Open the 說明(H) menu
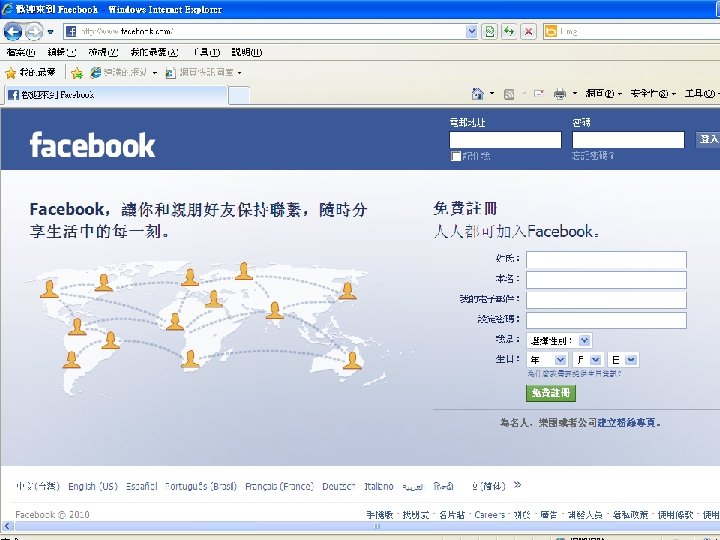The image size is (720, 540). point(247,52)
